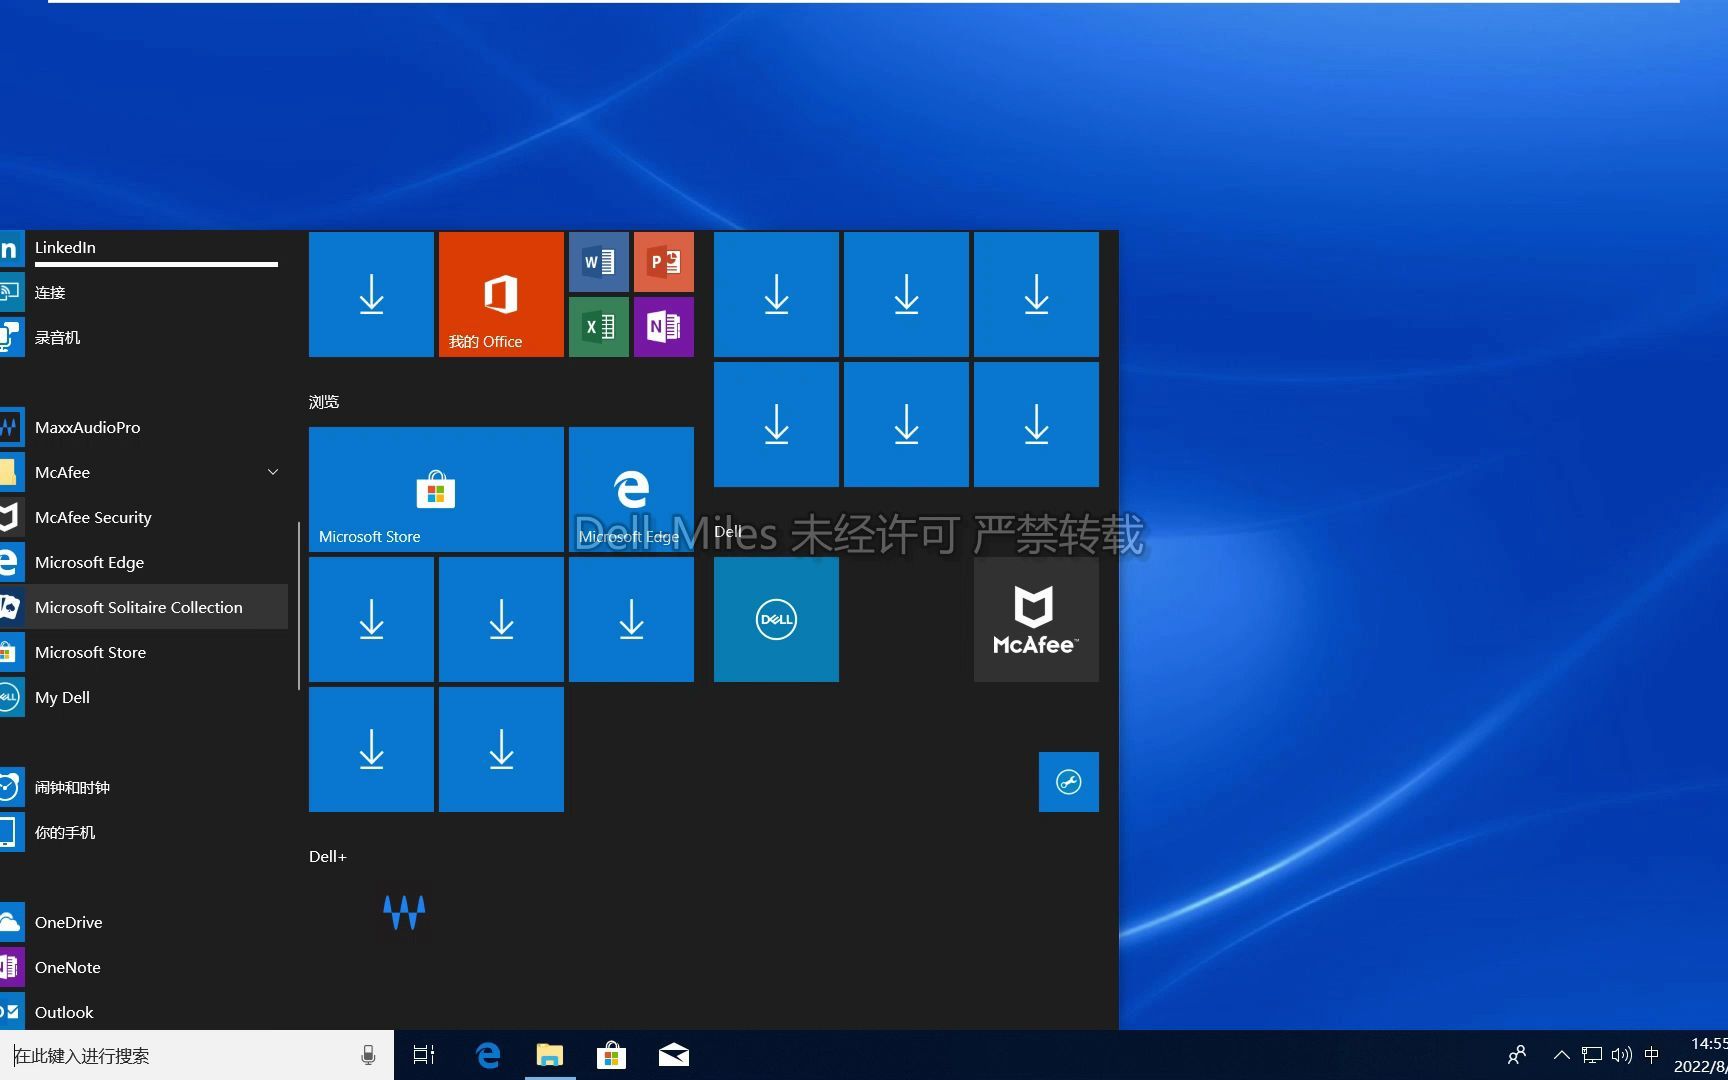Click the 浏览 group header
This screenshot has width=1728, height=1080.
tap(324, 402)
